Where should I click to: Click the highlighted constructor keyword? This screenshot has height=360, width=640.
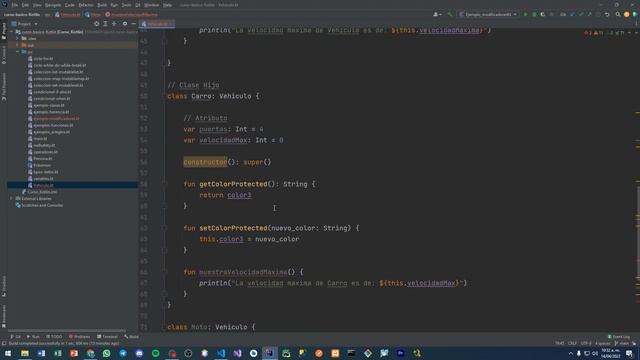coord(205,162)
